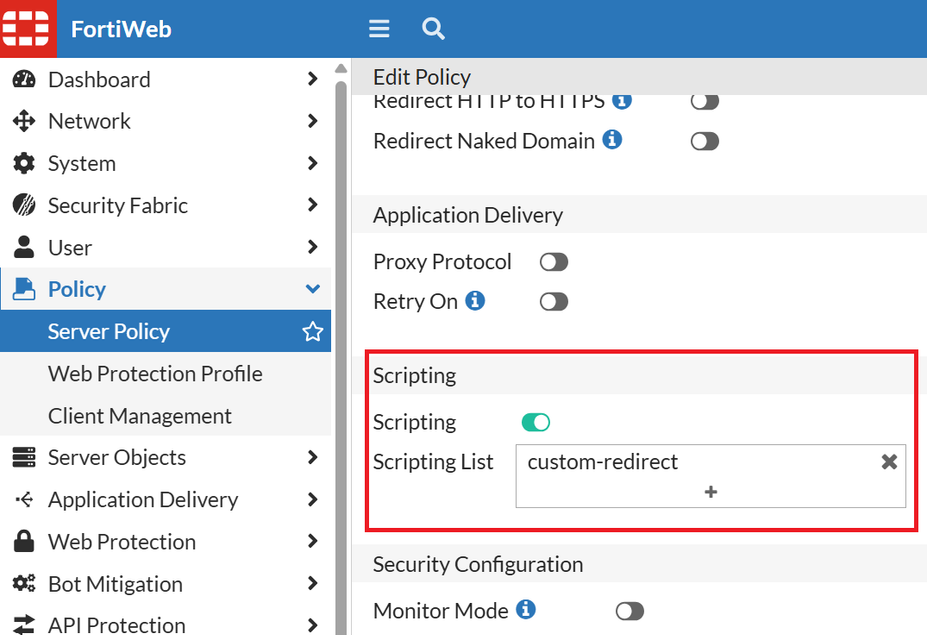Select Client Management in the sidebar

click(140, 416)
